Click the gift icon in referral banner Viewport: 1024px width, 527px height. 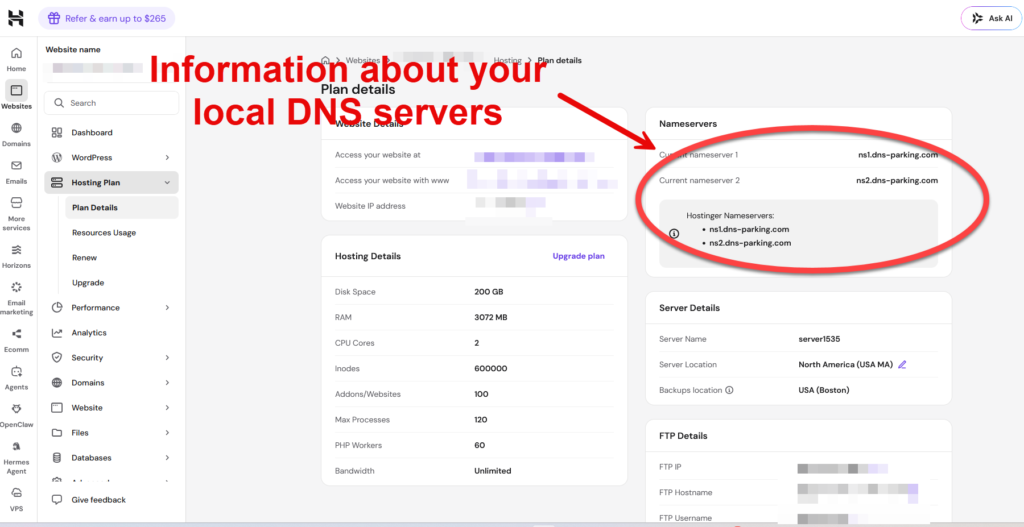(55, 18)
